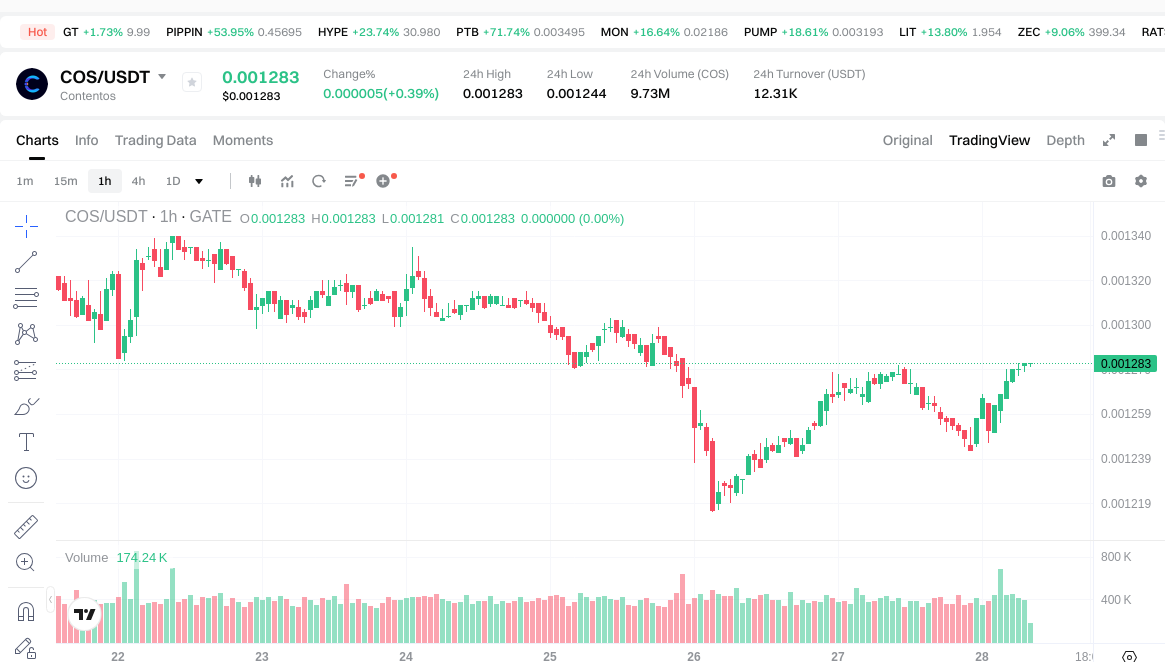Open the ruler measure tool
This screenshot has width=1165, height=662.
pyautogui.click(x=26, y=526)
